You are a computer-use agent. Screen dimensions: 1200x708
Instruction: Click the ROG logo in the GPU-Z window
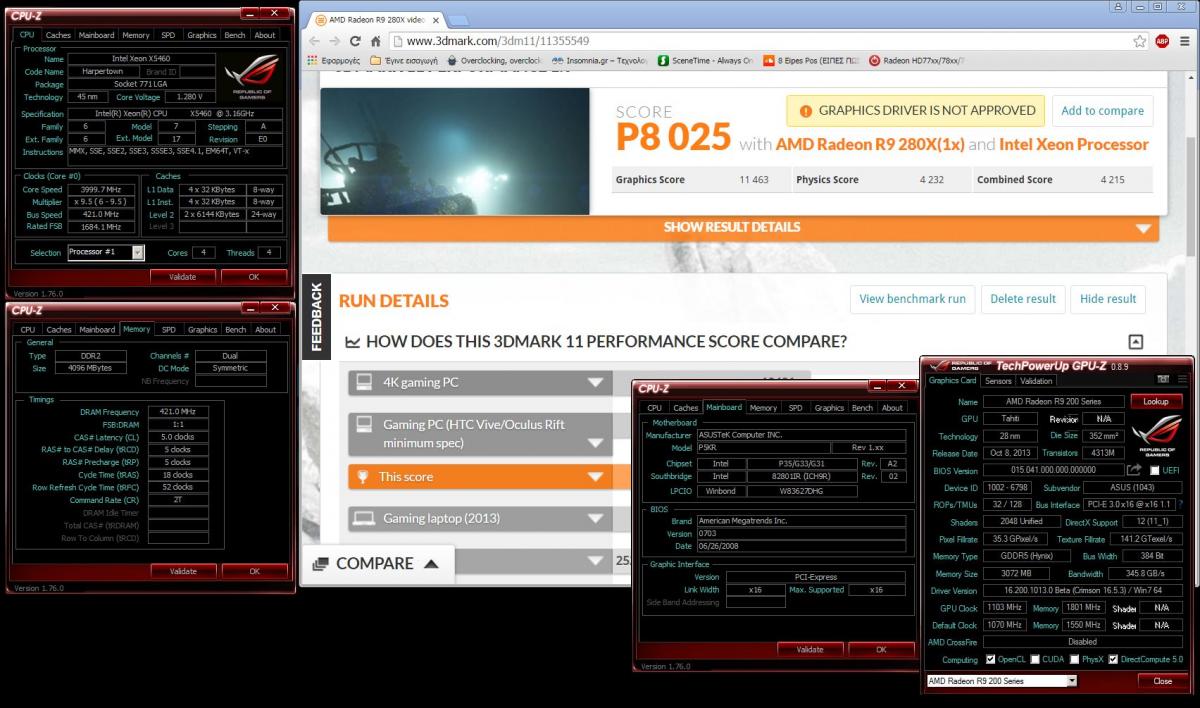(1156, 436)
